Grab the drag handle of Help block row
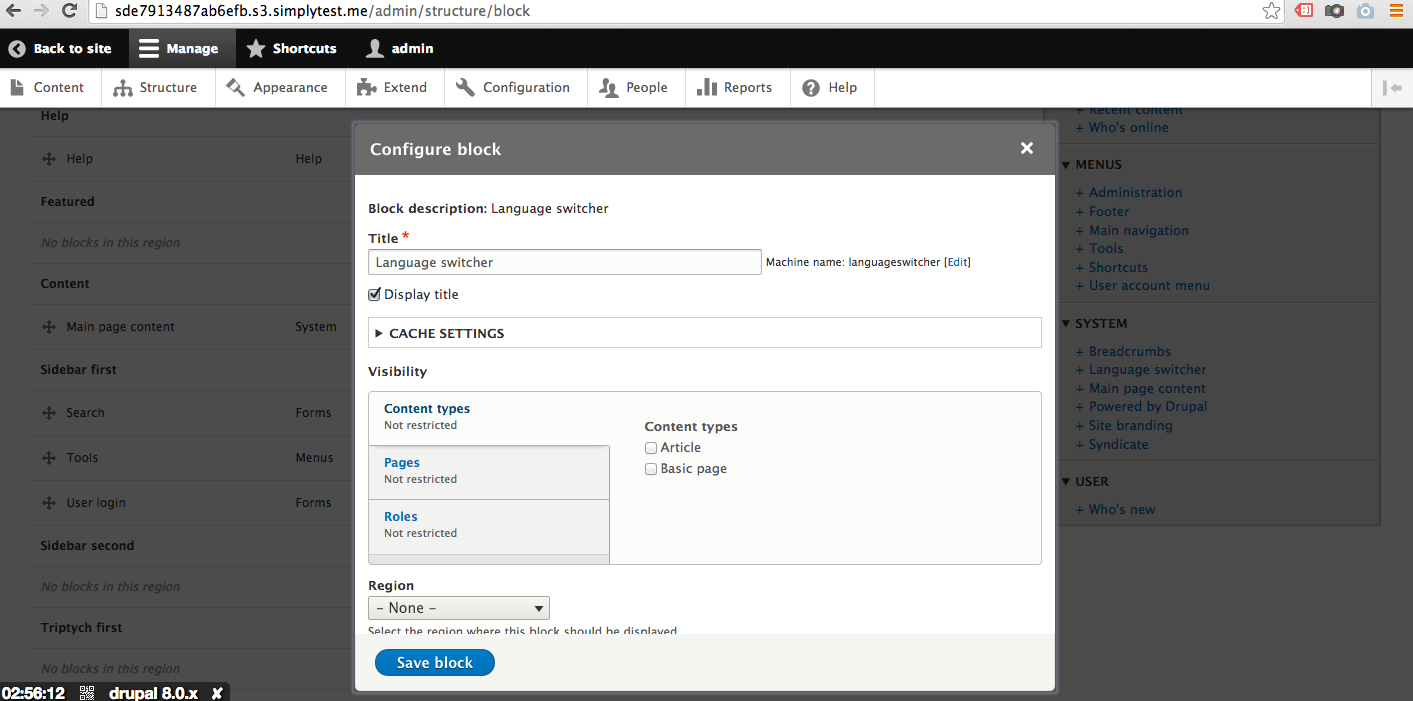The height and width of the screenshot is (701, 1413). click(x=49, y=159)
